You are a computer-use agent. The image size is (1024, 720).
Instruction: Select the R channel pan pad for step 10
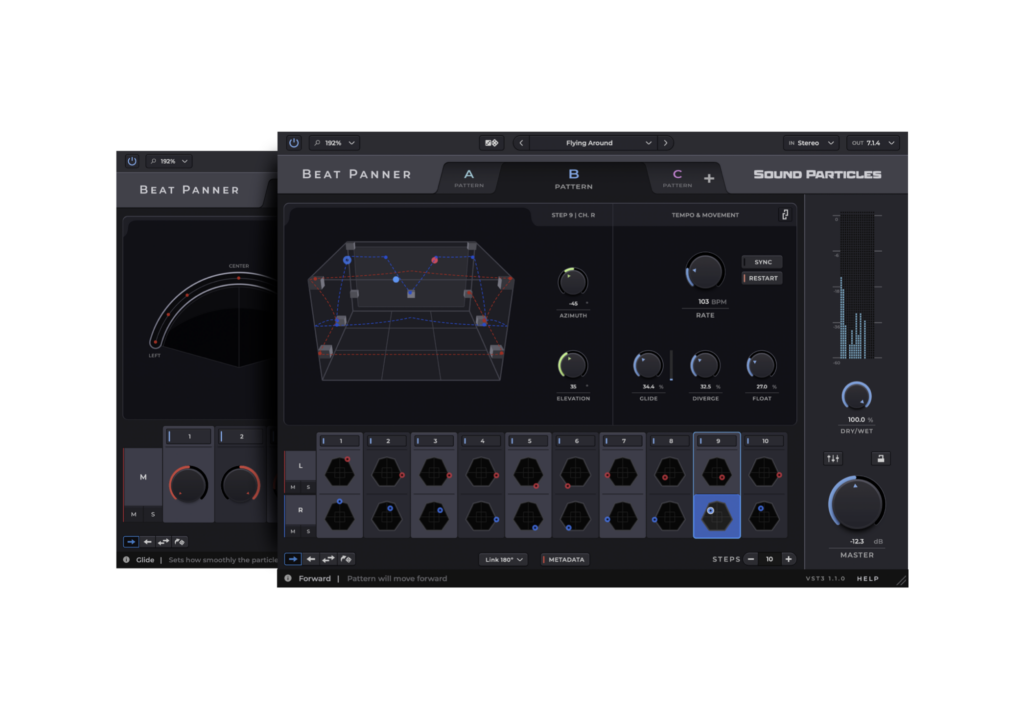pyautogui.click(x=764, y=516)
